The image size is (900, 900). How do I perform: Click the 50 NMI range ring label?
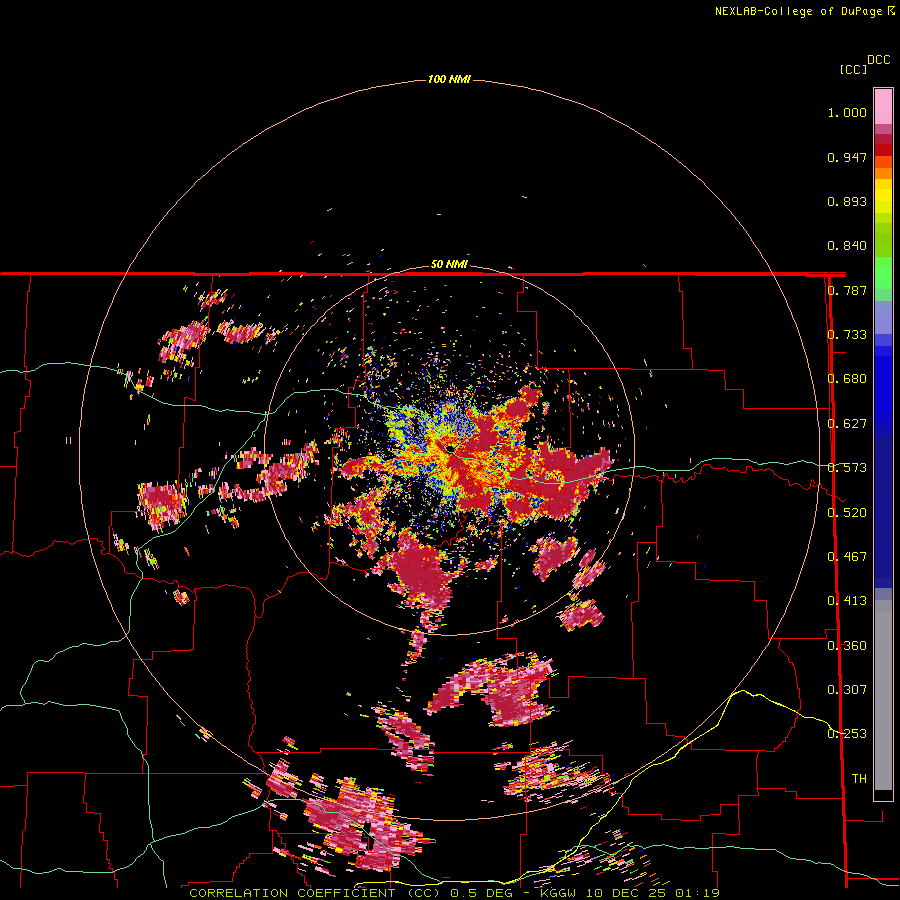[449, 265]
